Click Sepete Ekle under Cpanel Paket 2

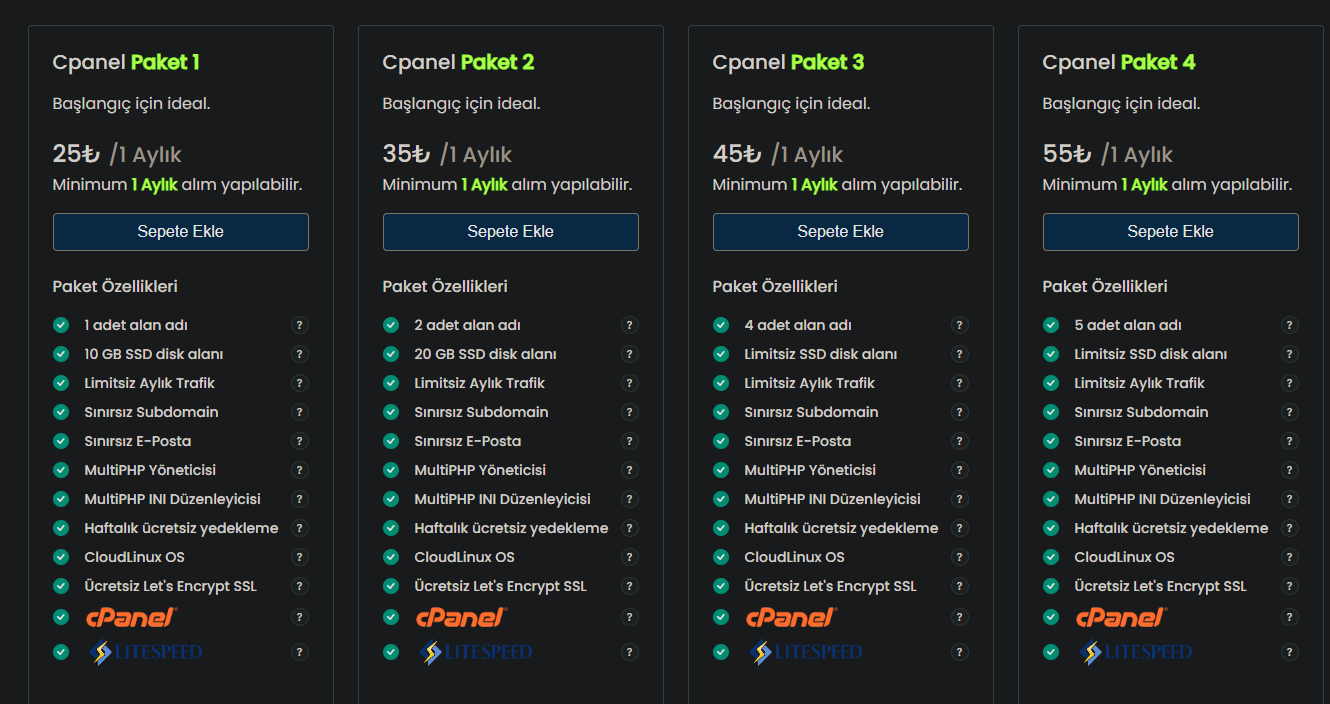511,232
